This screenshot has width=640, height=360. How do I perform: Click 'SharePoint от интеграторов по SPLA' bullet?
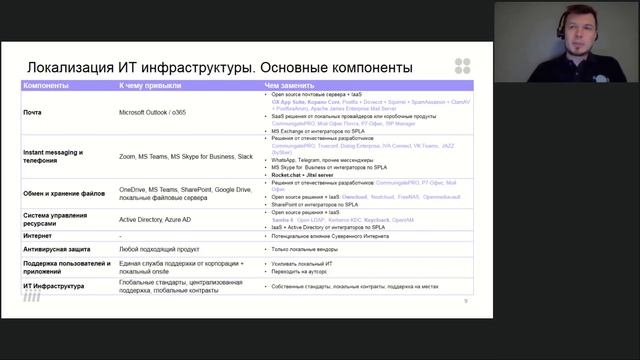point(314,204)
